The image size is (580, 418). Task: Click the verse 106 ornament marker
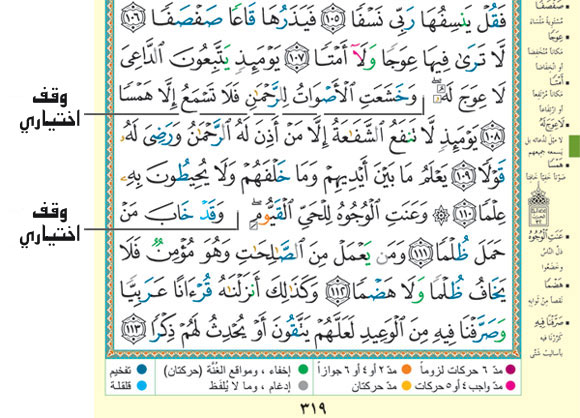(x=134, y=17)
